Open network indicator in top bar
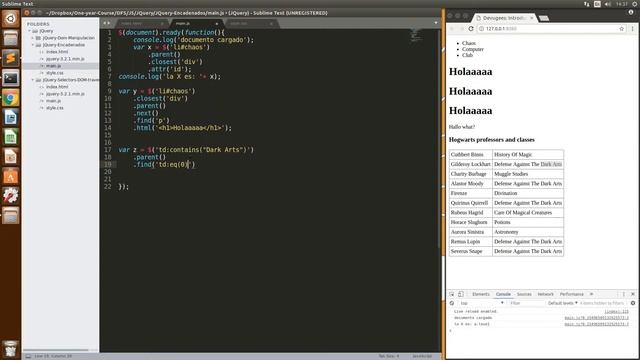The height and width of the screenshot is (360, 640). [x=587, y=4]
